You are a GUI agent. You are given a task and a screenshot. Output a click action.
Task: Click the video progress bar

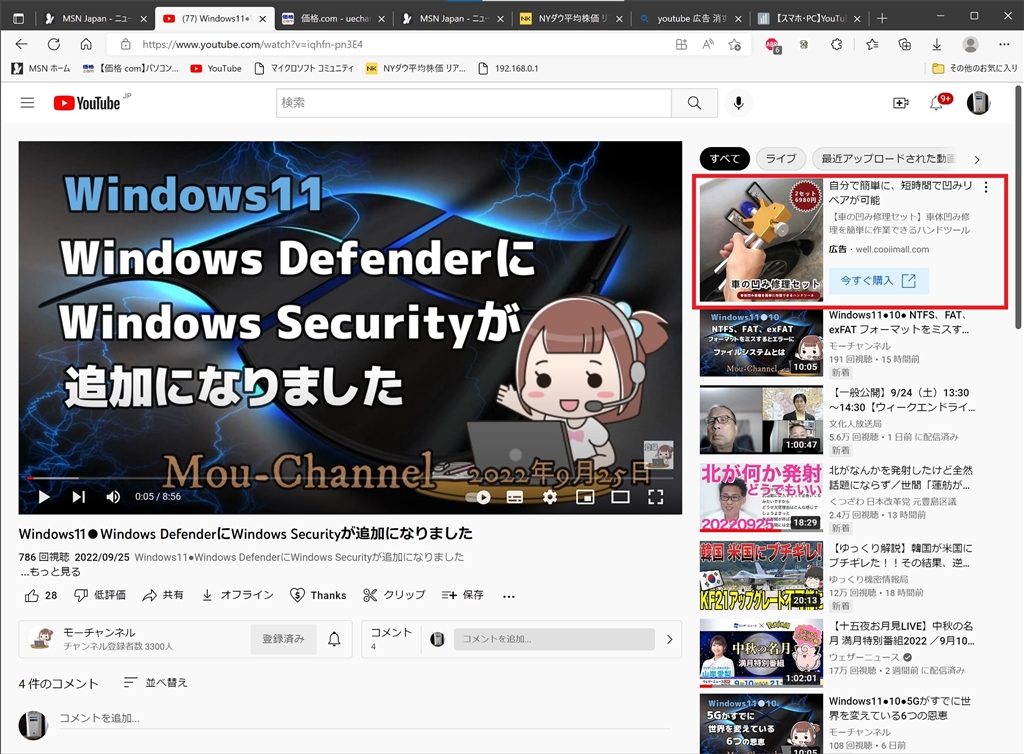pos(350,478)
